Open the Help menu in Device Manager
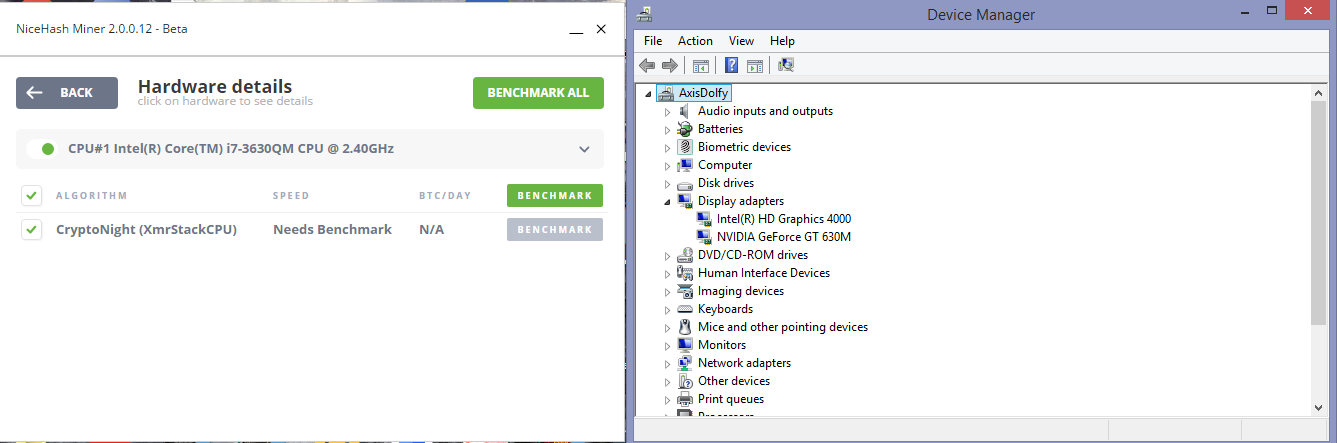Image resolution: width=1337 pixels, height=443 pixels. click(782, 41)
